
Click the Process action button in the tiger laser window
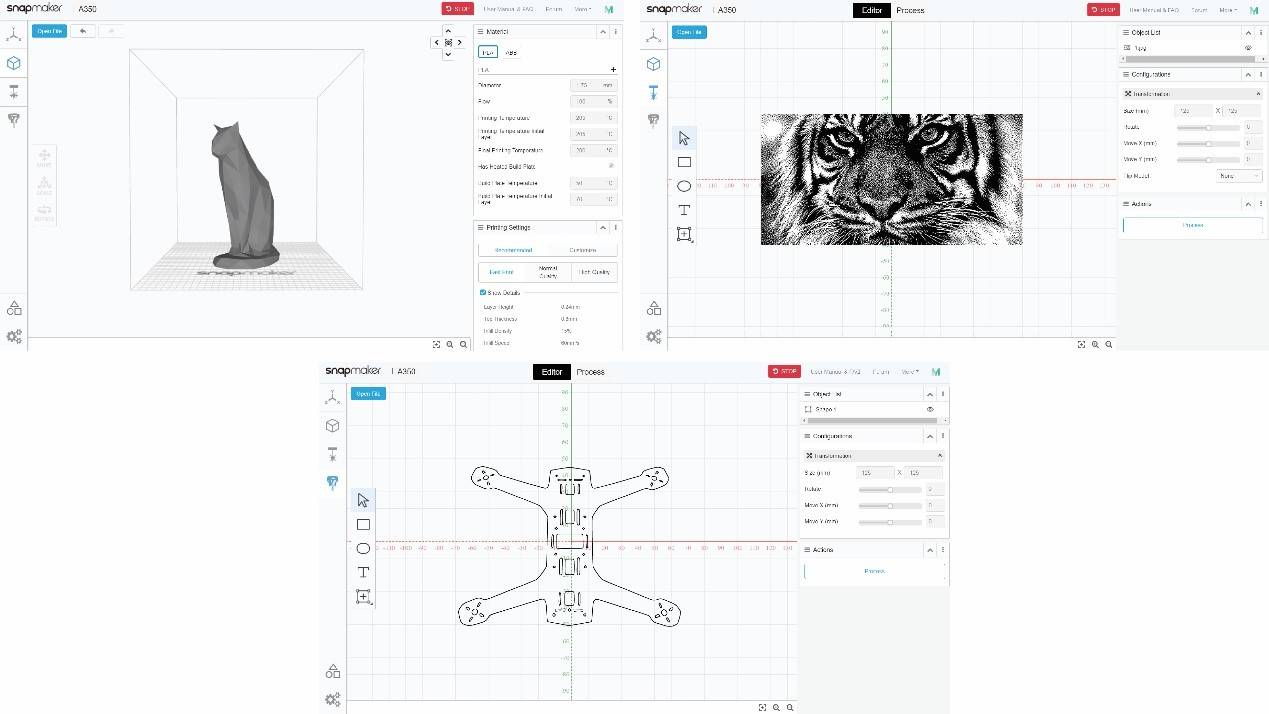click(x=1192, y=226)
